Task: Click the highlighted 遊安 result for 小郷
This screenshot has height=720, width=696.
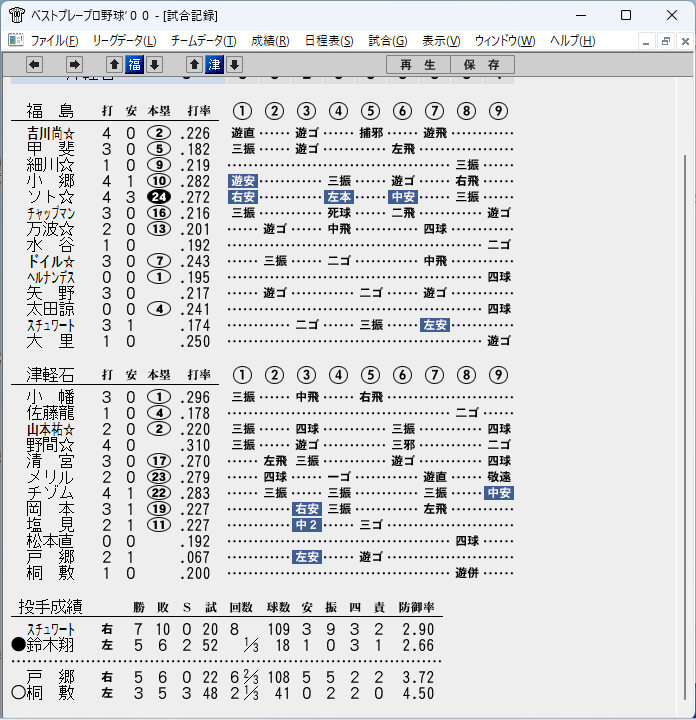Action: point(243,181)
